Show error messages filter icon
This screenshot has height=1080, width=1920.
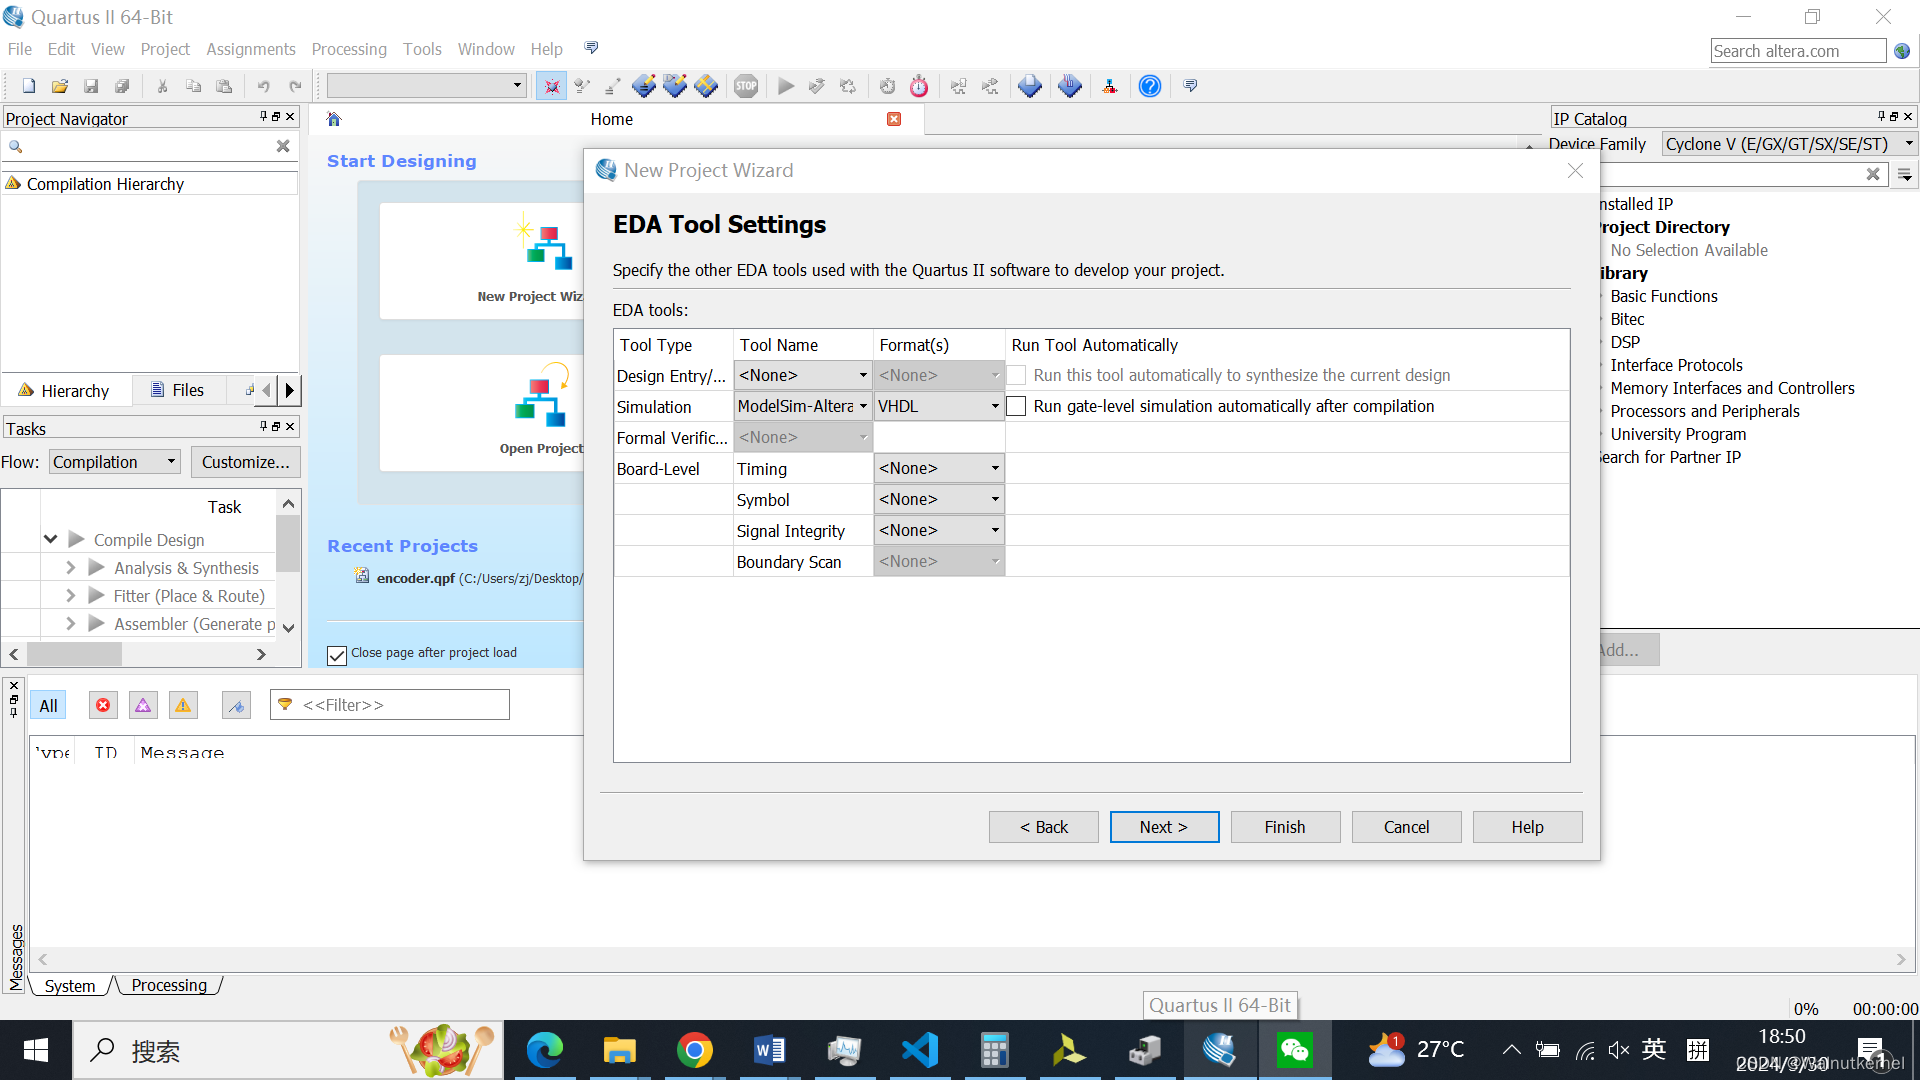click(x=103, y=705)
